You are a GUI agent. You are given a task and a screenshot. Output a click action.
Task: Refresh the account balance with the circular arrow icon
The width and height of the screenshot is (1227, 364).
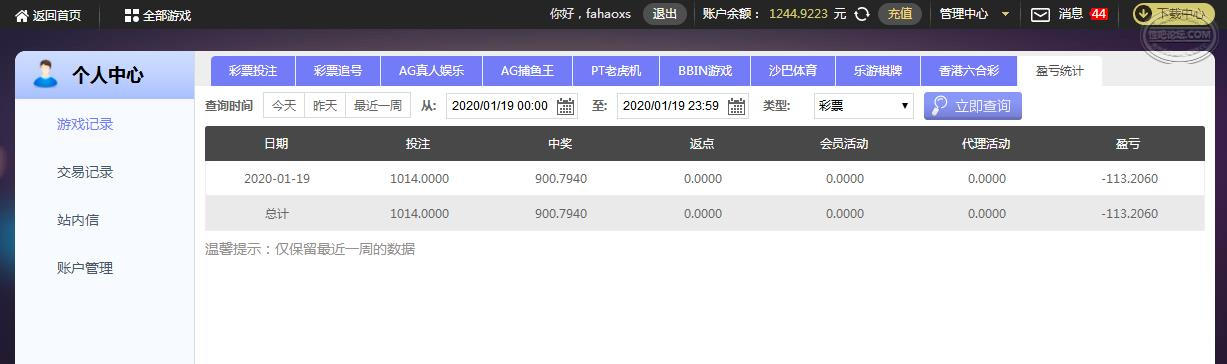coord(861,14)
